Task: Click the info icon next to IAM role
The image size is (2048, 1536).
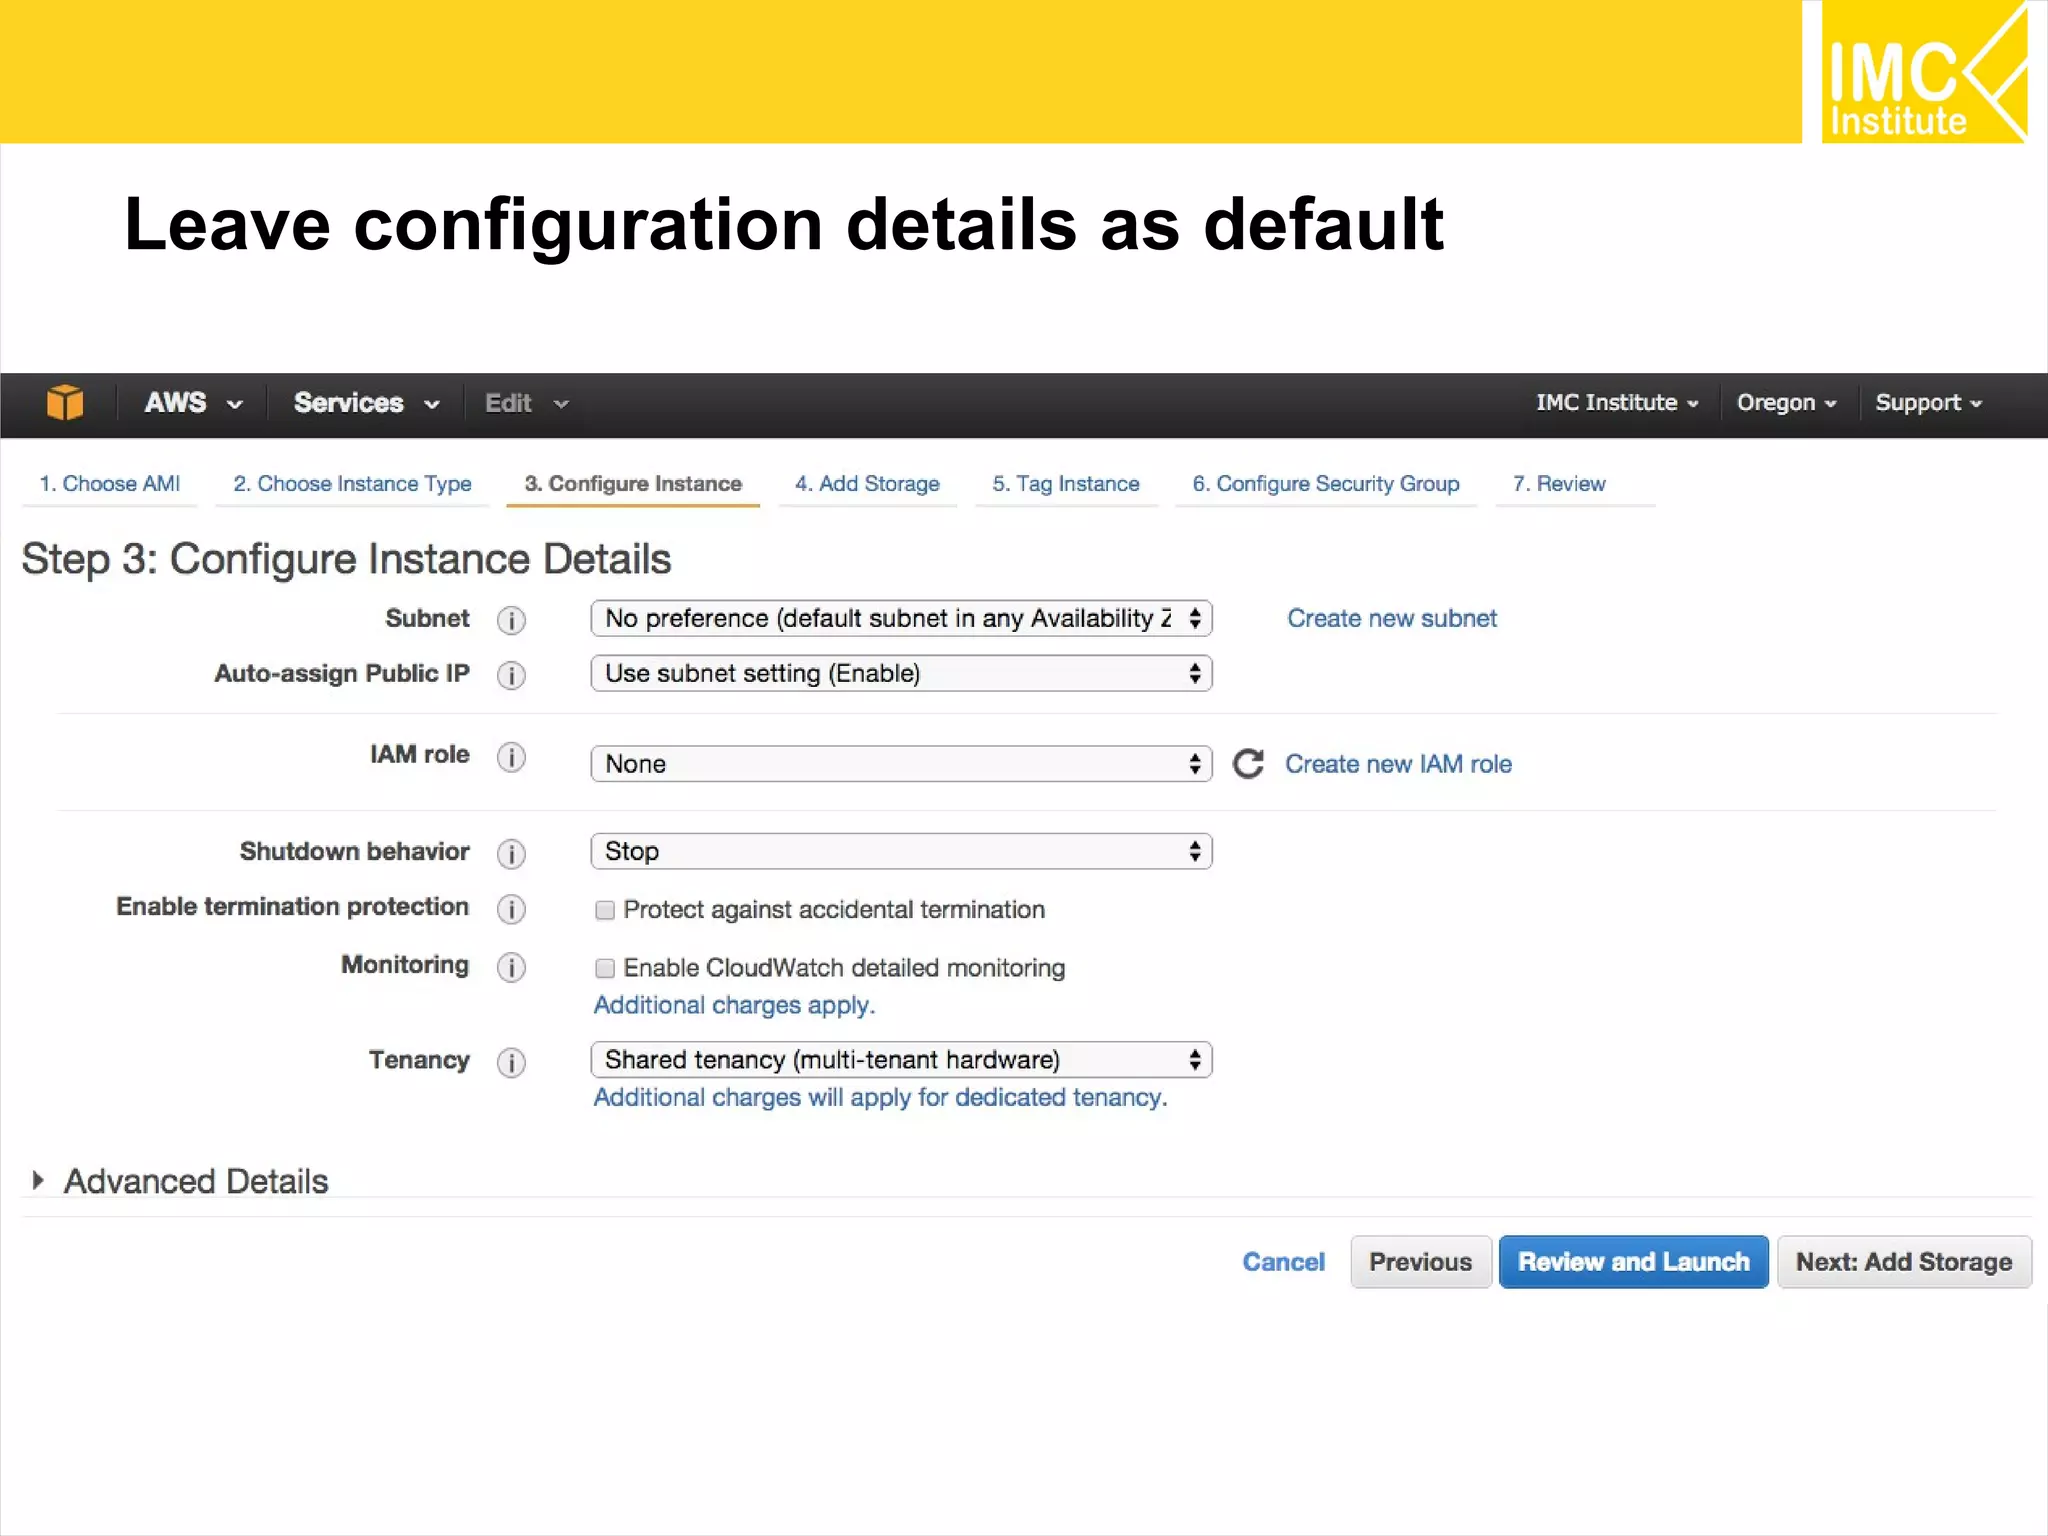Action: [511, 757]
